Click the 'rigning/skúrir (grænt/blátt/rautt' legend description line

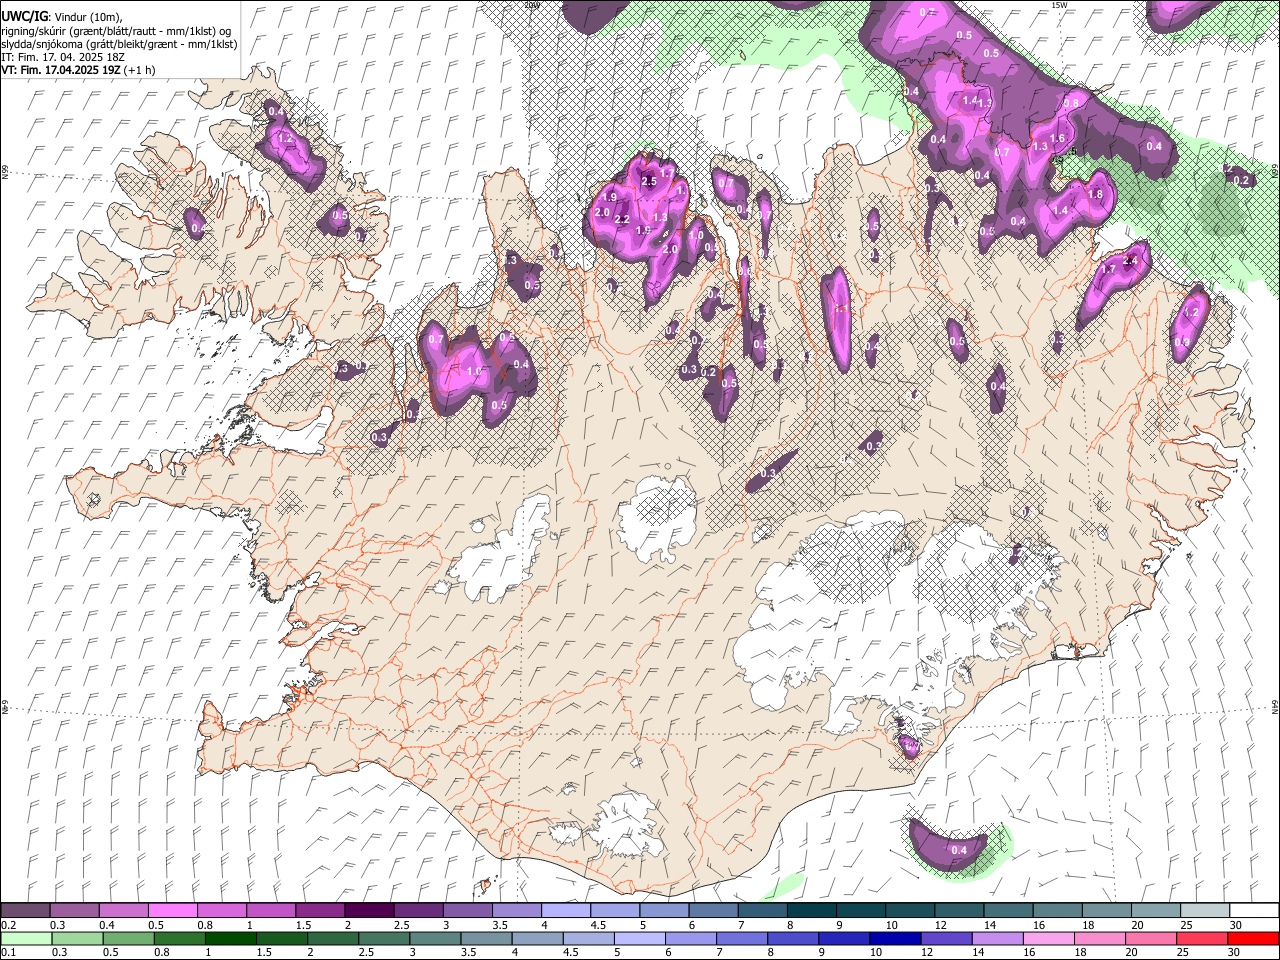click(x=118, y=30)
